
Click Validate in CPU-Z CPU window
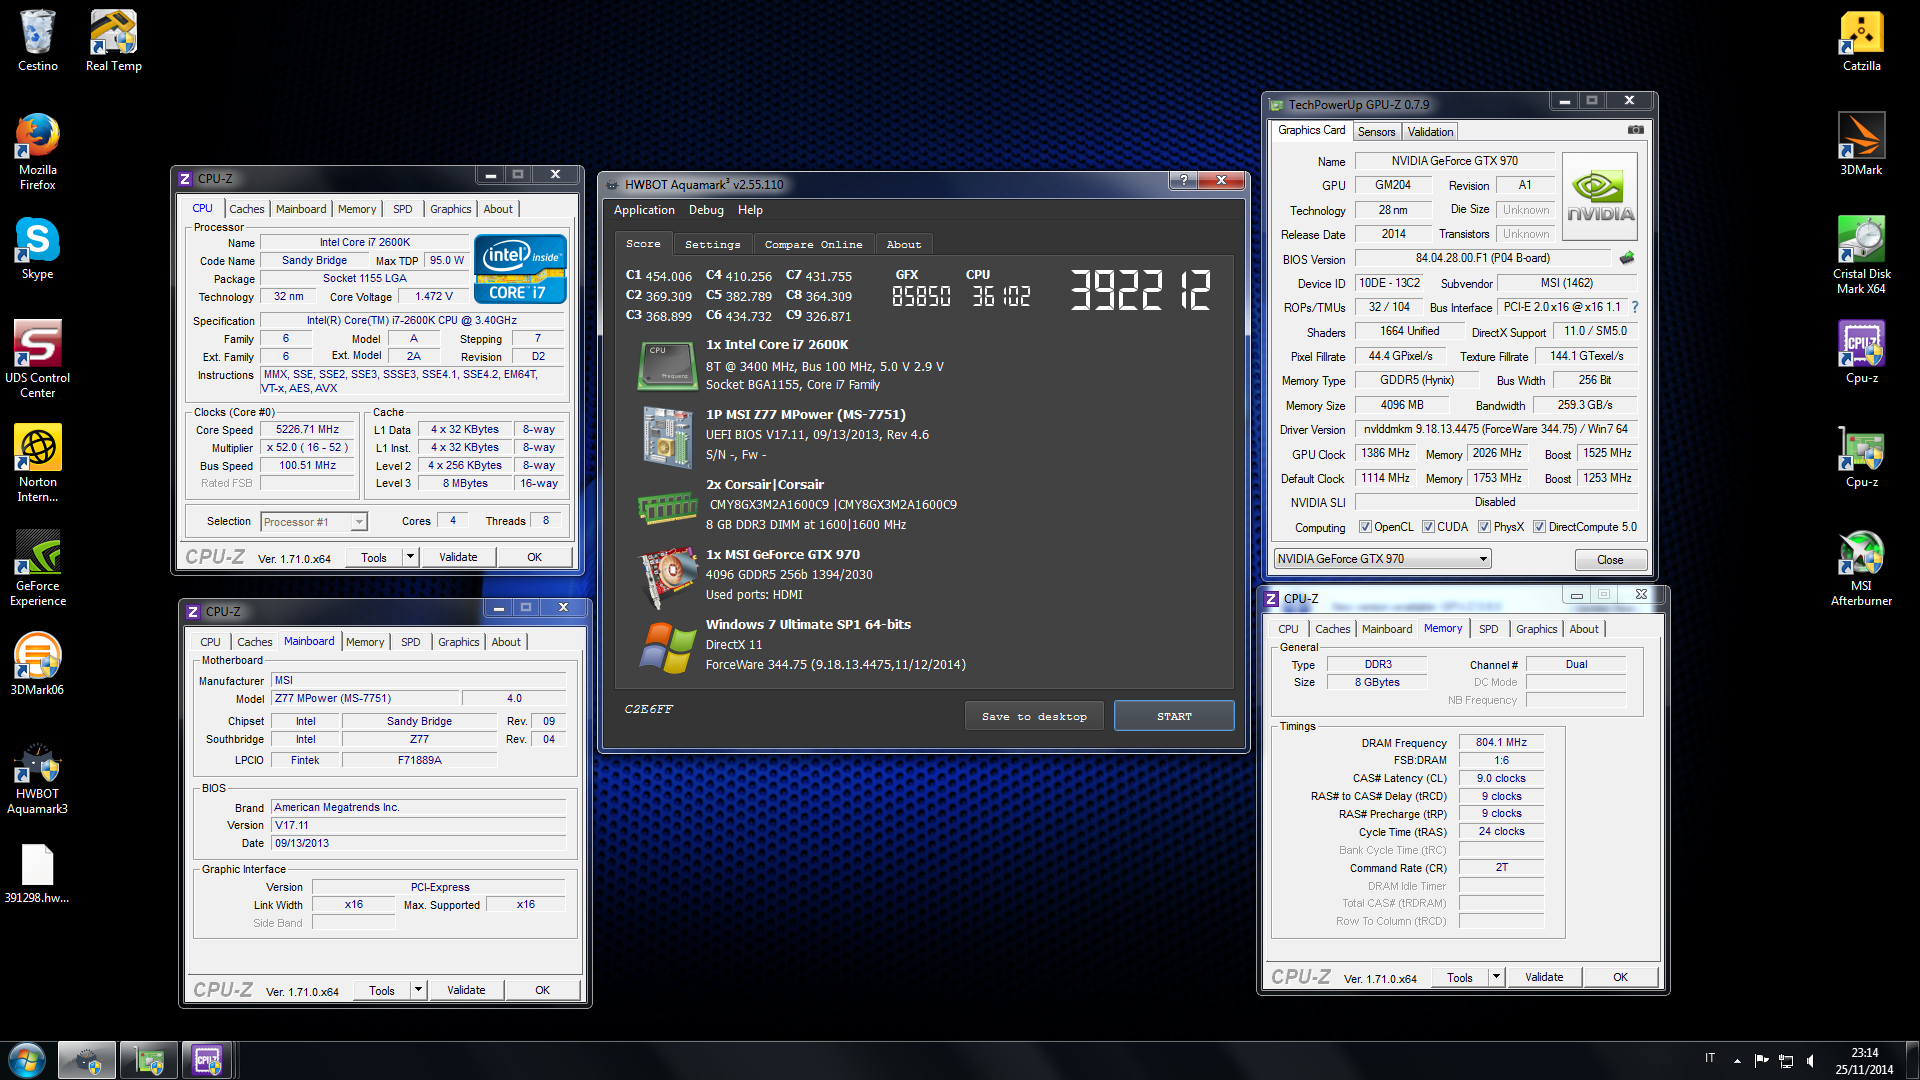tap(458, 557)
